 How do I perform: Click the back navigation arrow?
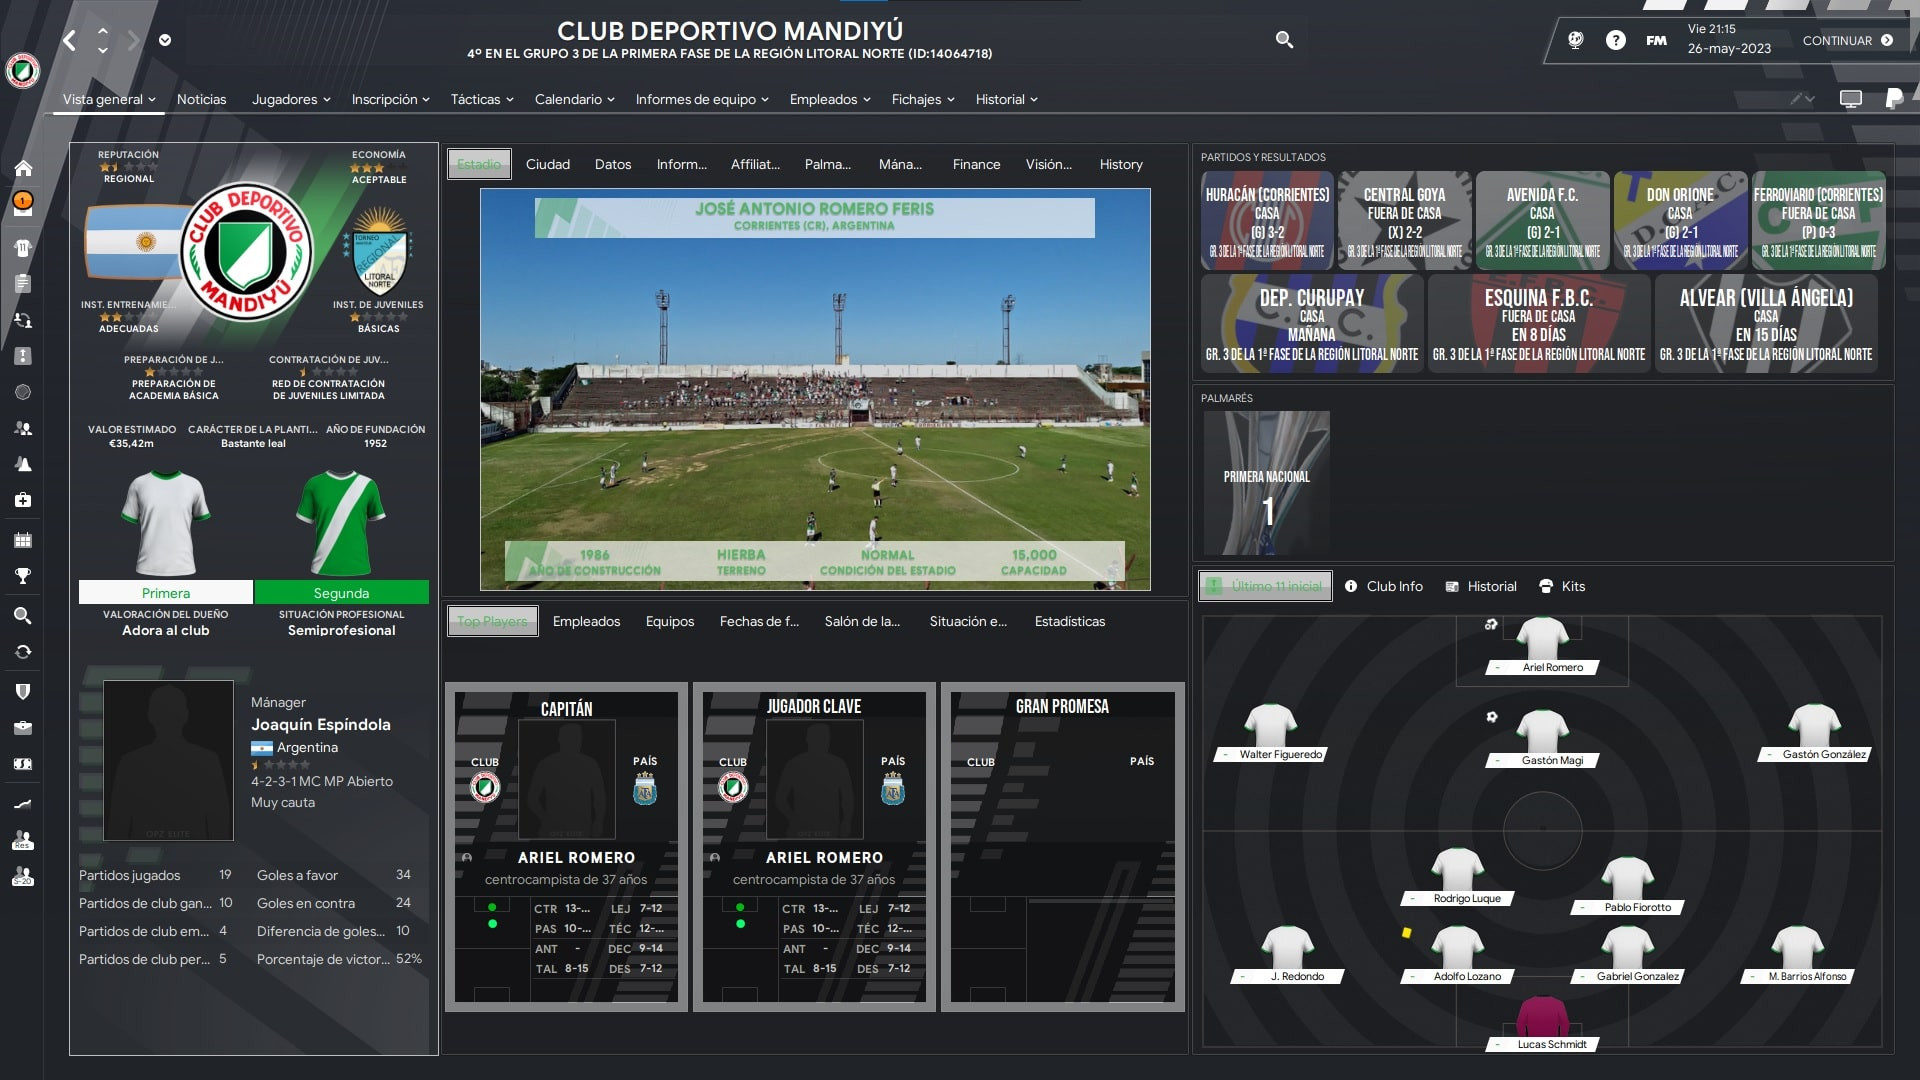[69, 40]
